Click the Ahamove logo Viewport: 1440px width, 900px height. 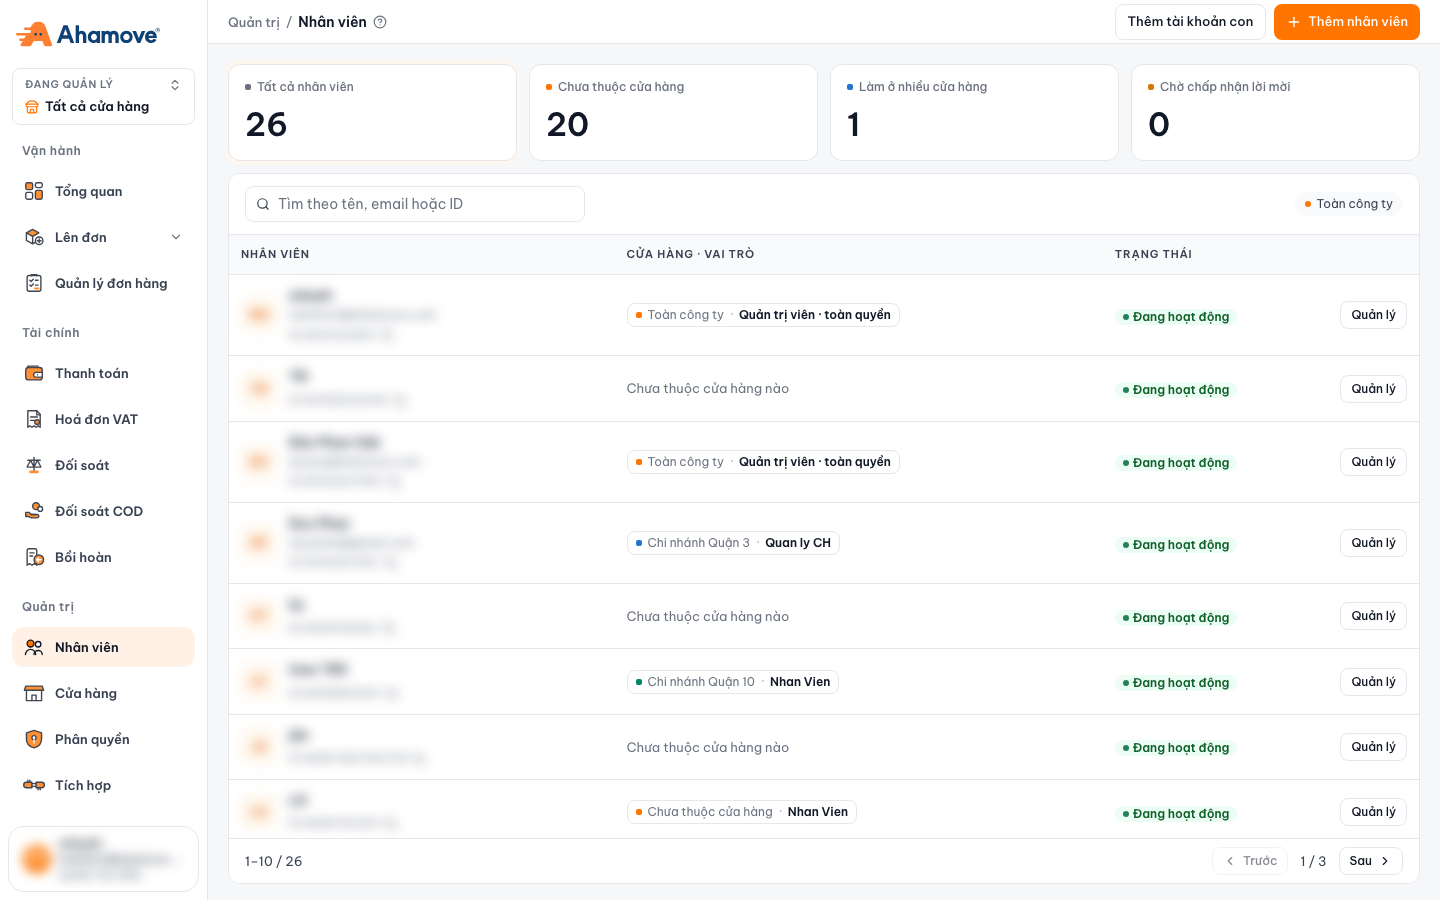point(88,34)
